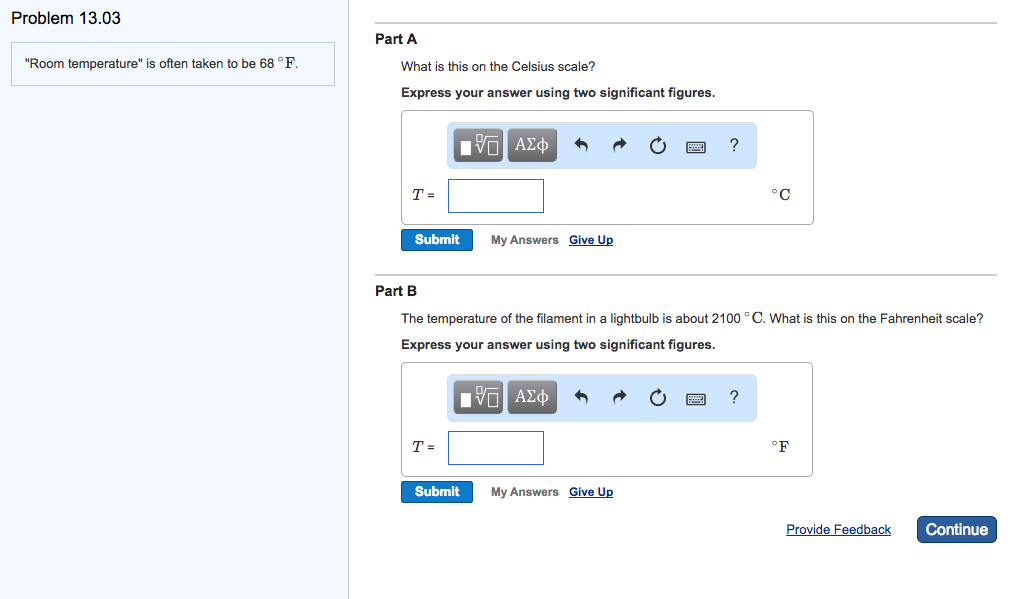Open the keyboard shortcuts icon in Part A
The image size is (1012, 599).
pos(696,144)
